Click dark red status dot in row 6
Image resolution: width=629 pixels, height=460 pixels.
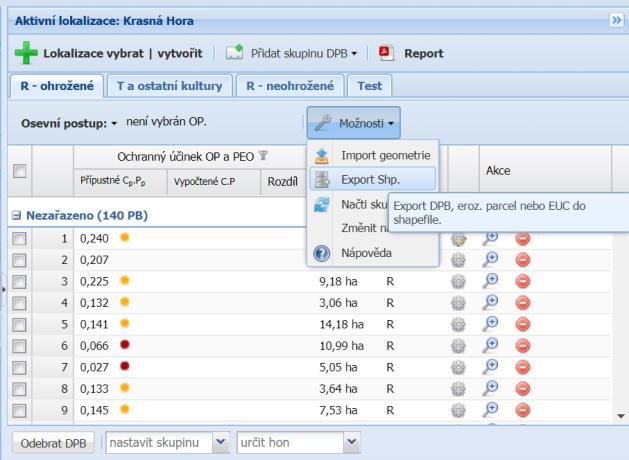click(125, 344)
